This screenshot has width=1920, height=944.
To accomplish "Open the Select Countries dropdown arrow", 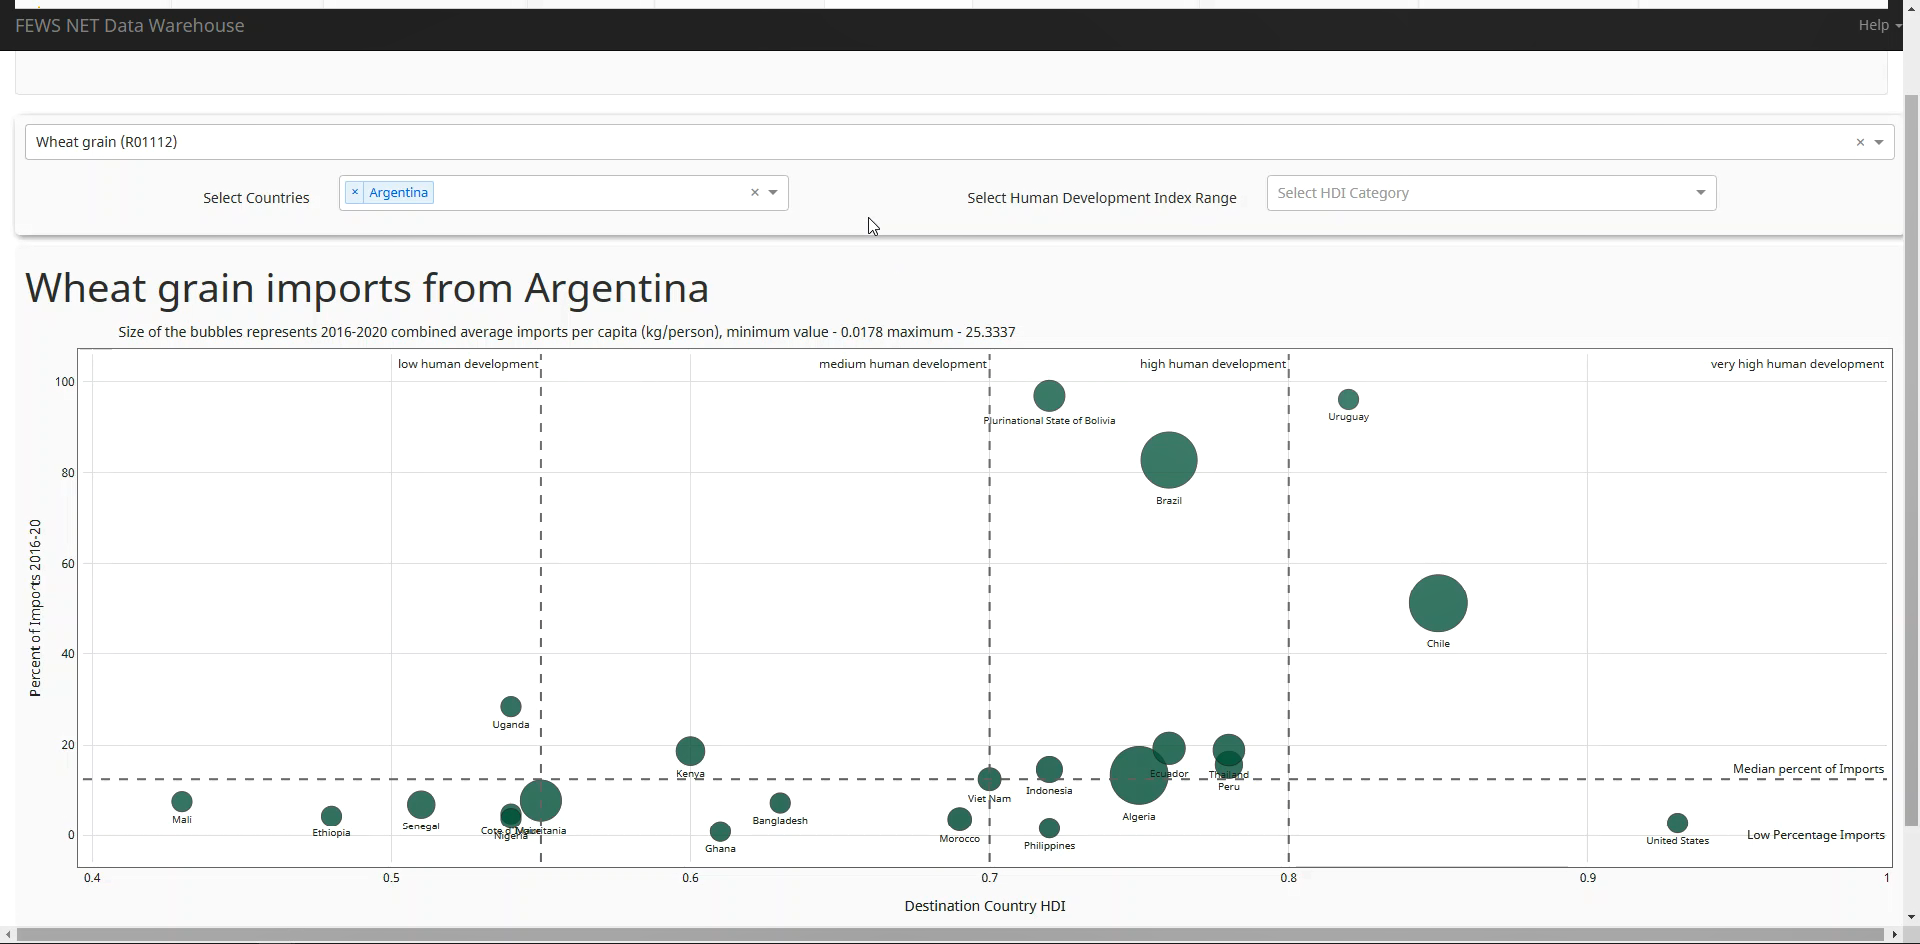I will [773, 193].
